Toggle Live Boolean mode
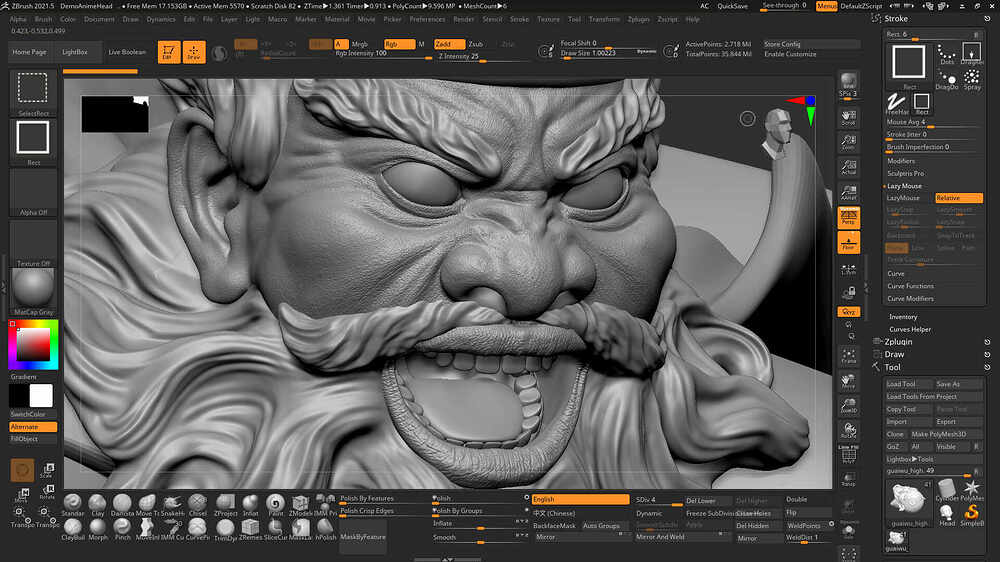Viewport: 1000px width, 562px height. tap(127, 52)
